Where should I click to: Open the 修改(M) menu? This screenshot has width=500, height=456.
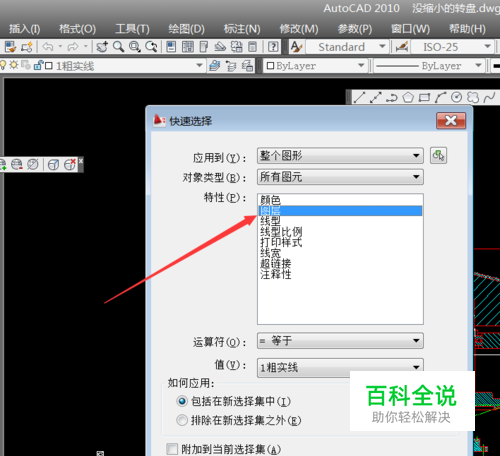[299, 29]
